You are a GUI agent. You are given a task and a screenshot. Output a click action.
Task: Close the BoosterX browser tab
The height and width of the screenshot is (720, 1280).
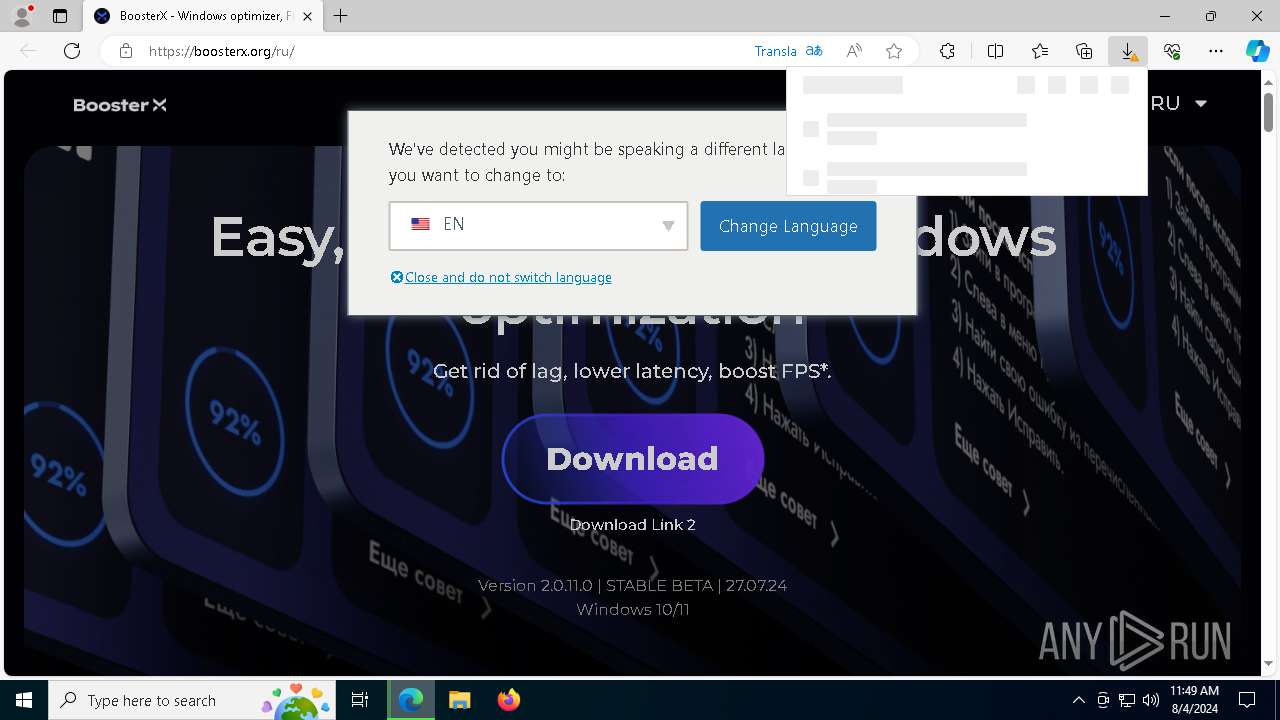[x=308, y=17]
